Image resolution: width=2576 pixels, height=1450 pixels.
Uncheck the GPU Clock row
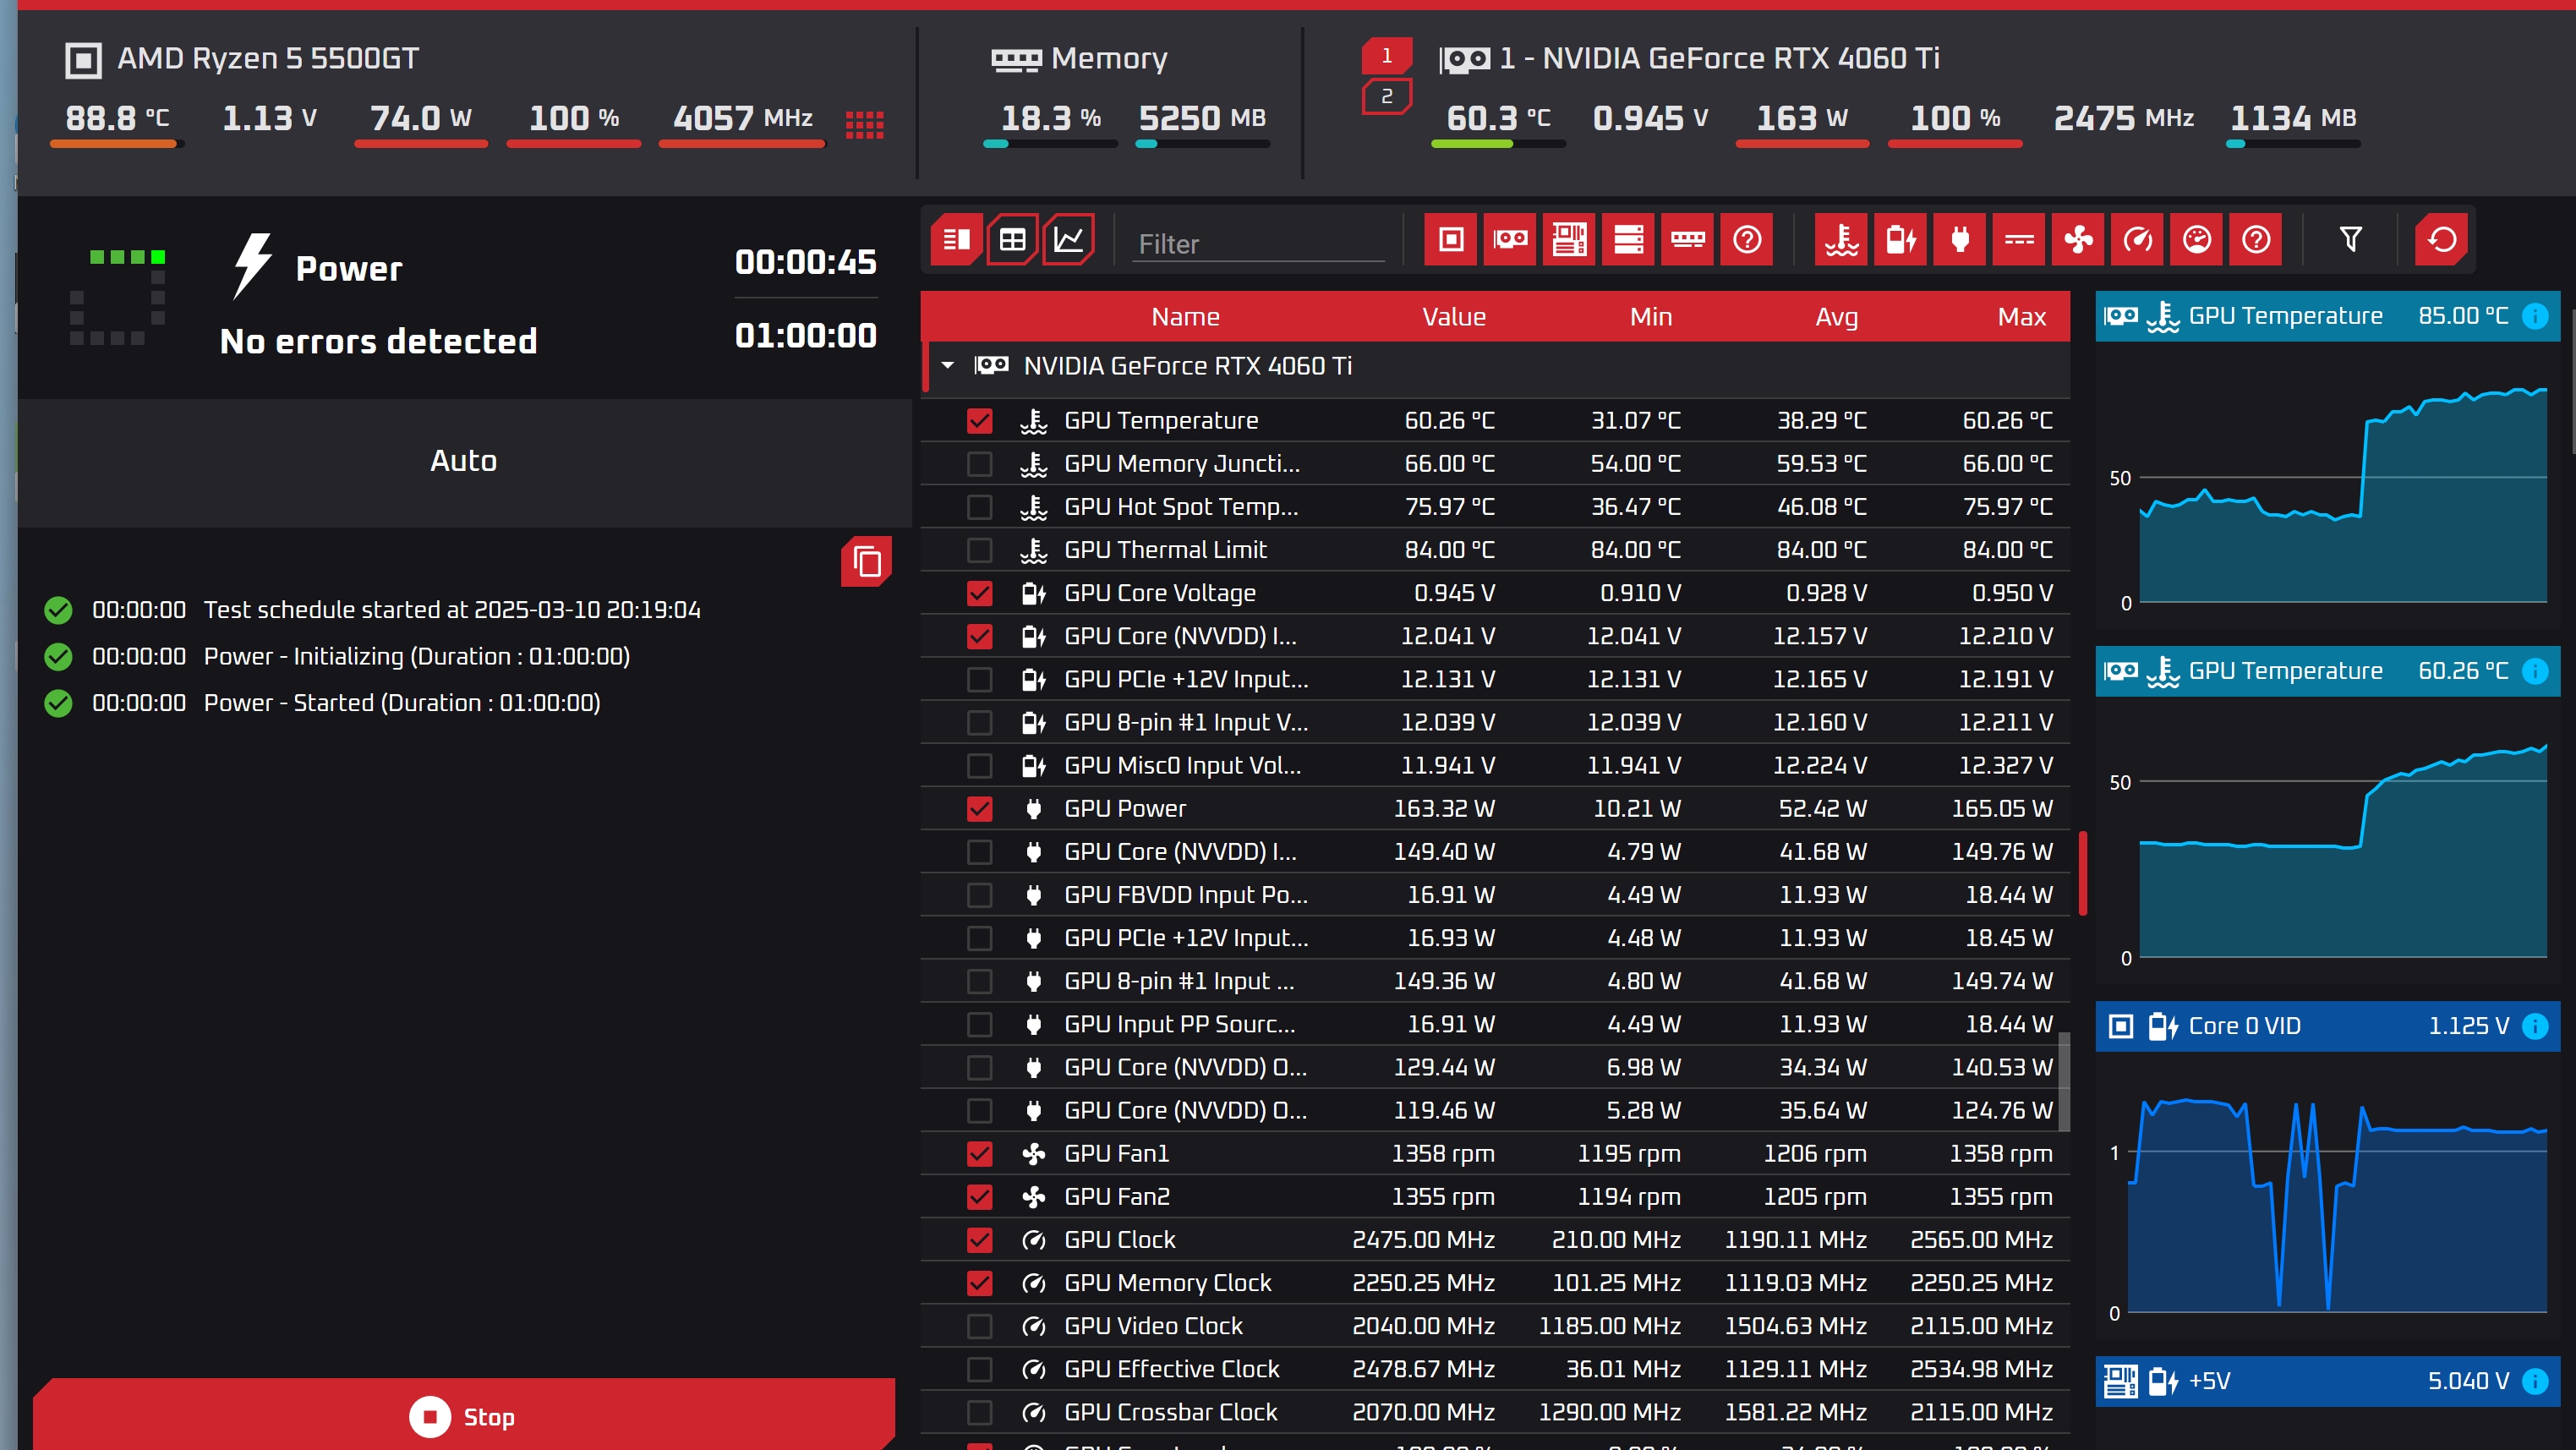click(x=980, y=1239)
